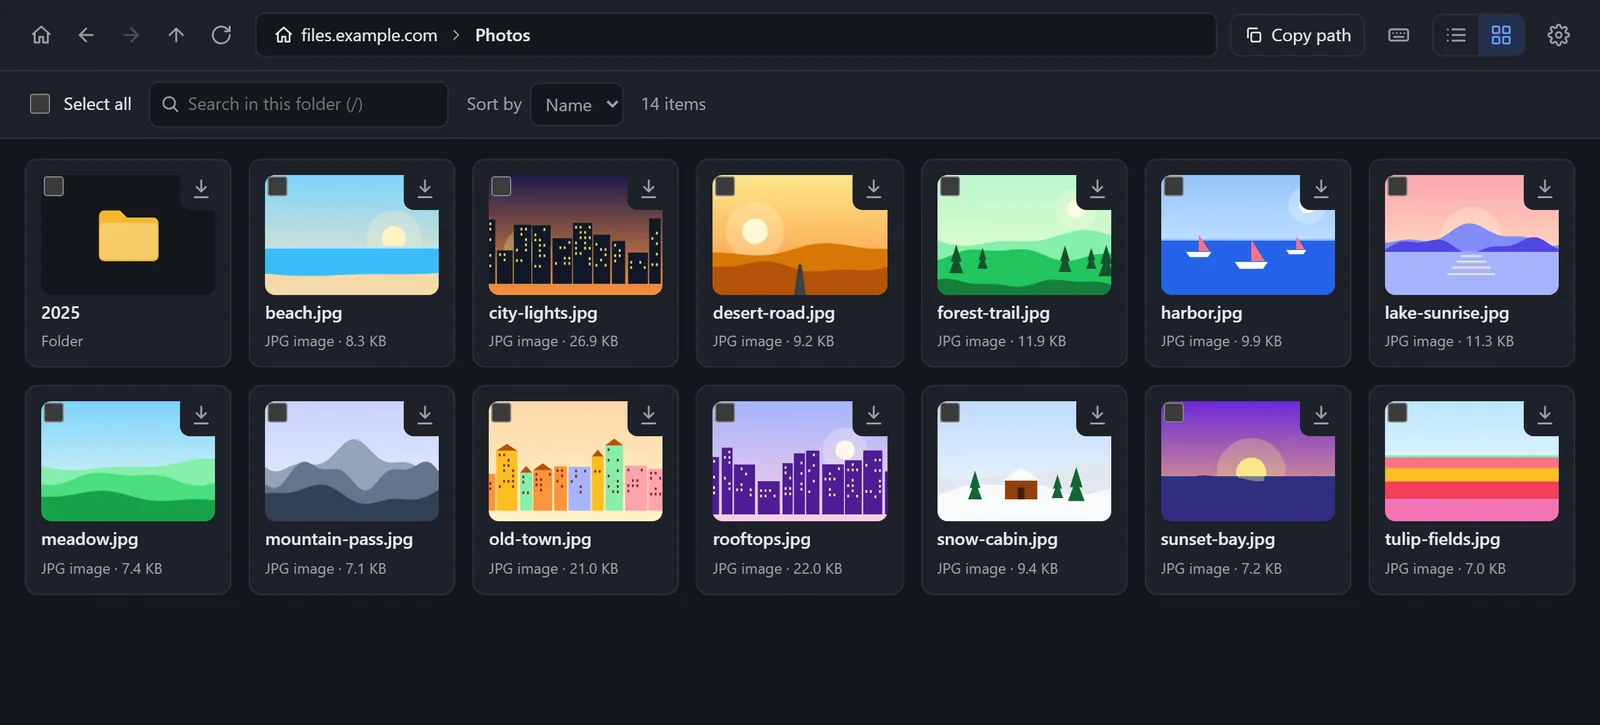Check the sunset-bay.jpg checkbox
The height and width of the screenshot is (725, 1600).
1174,412
